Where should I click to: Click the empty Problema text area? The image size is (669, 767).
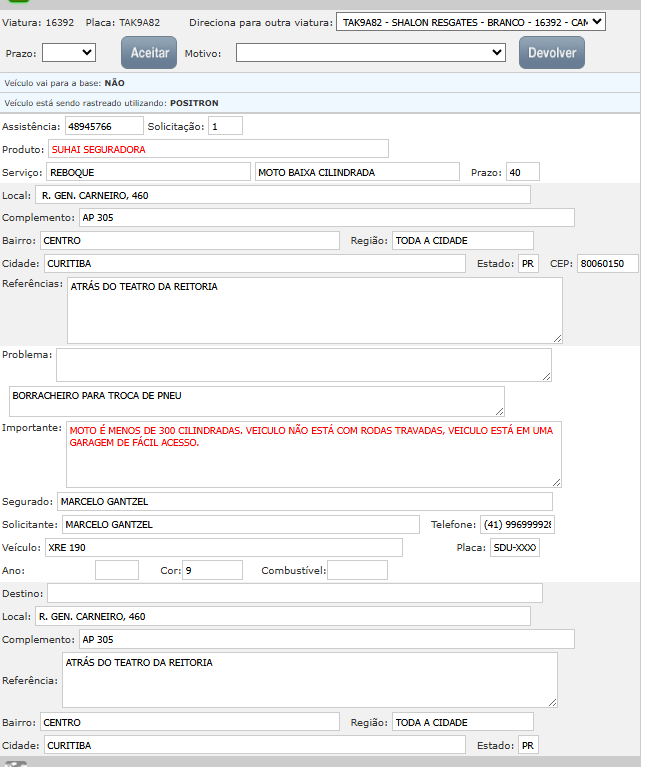tap(303, 364)
